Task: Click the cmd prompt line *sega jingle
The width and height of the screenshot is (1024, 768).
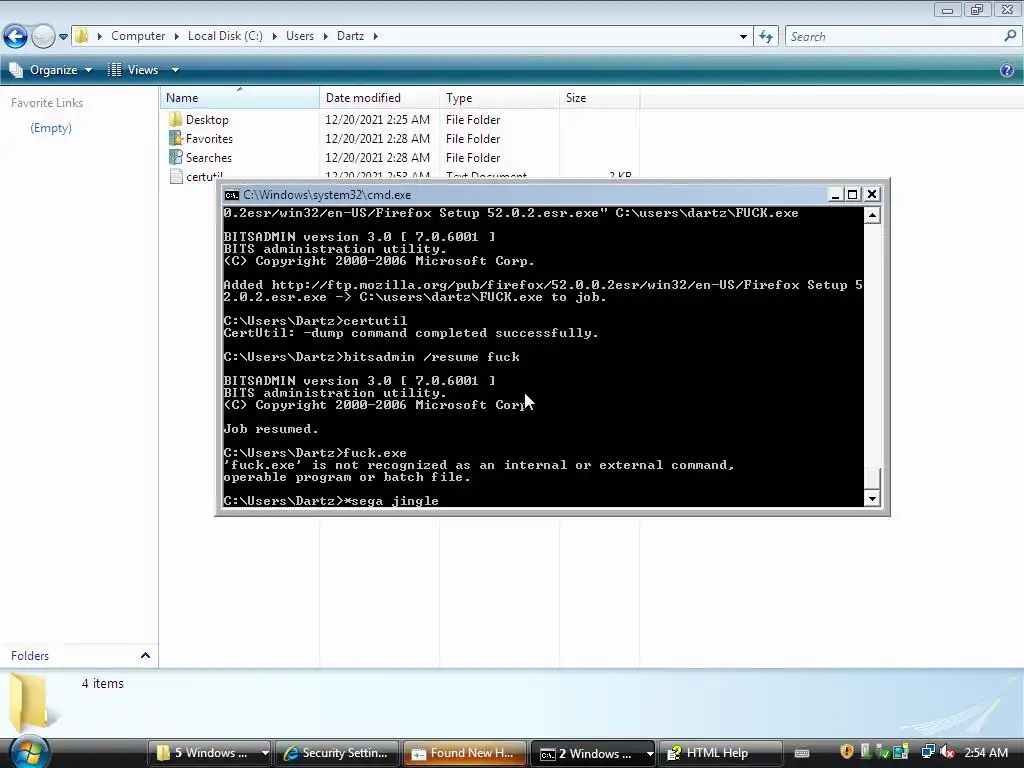Action: (330, 501)
